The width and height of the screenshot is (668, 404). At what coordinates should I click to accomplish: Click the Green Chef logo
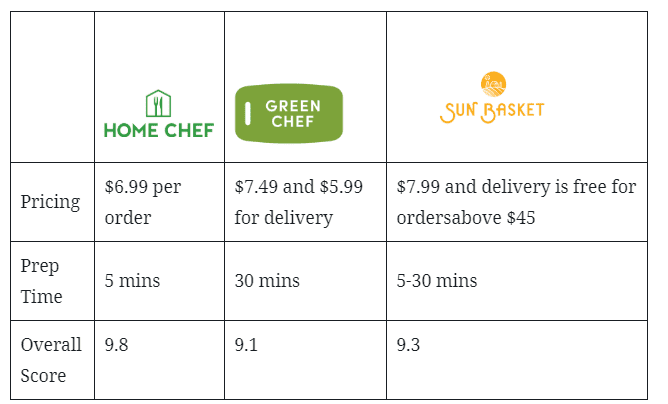point(289,113)
